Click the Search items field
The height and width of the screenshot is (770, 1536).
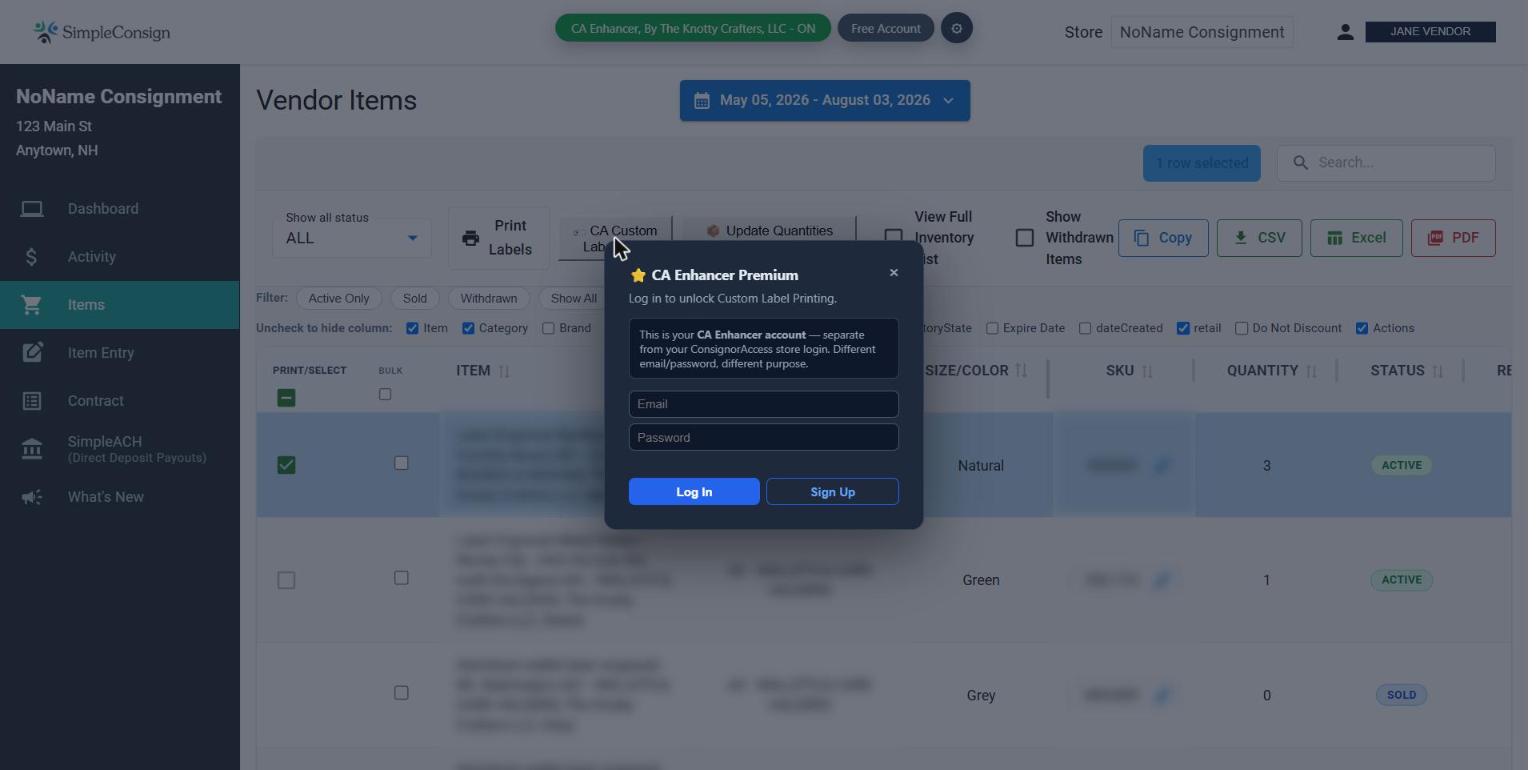click(1386, 163)
